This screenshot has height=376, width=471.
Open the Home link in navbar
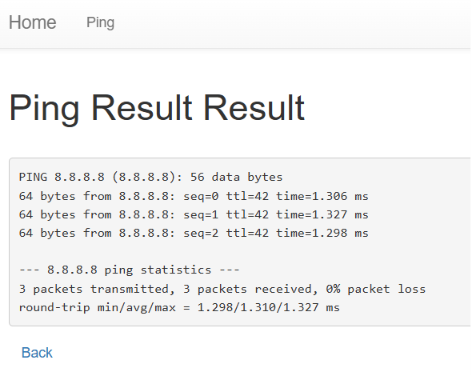(x=32, y=22)
